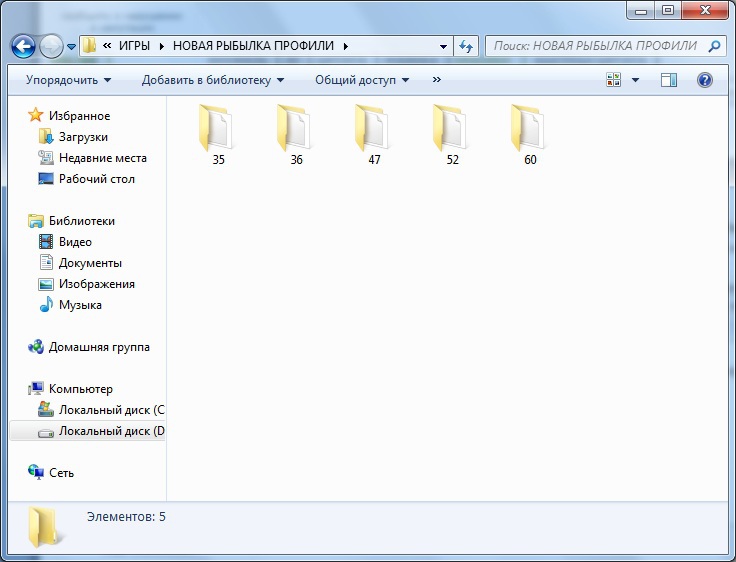Open Загрузки favorites link

[x=83, y=137]
